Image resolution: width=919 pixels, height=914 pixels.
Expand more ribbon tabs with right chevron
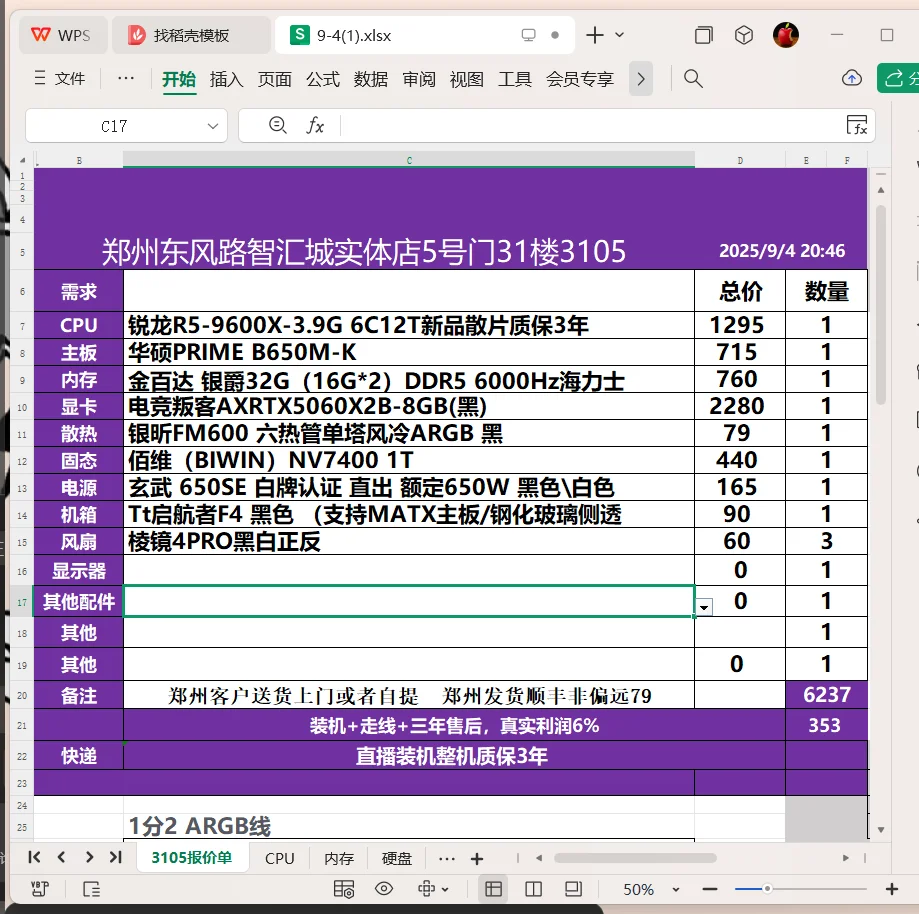tap(641, 79)
